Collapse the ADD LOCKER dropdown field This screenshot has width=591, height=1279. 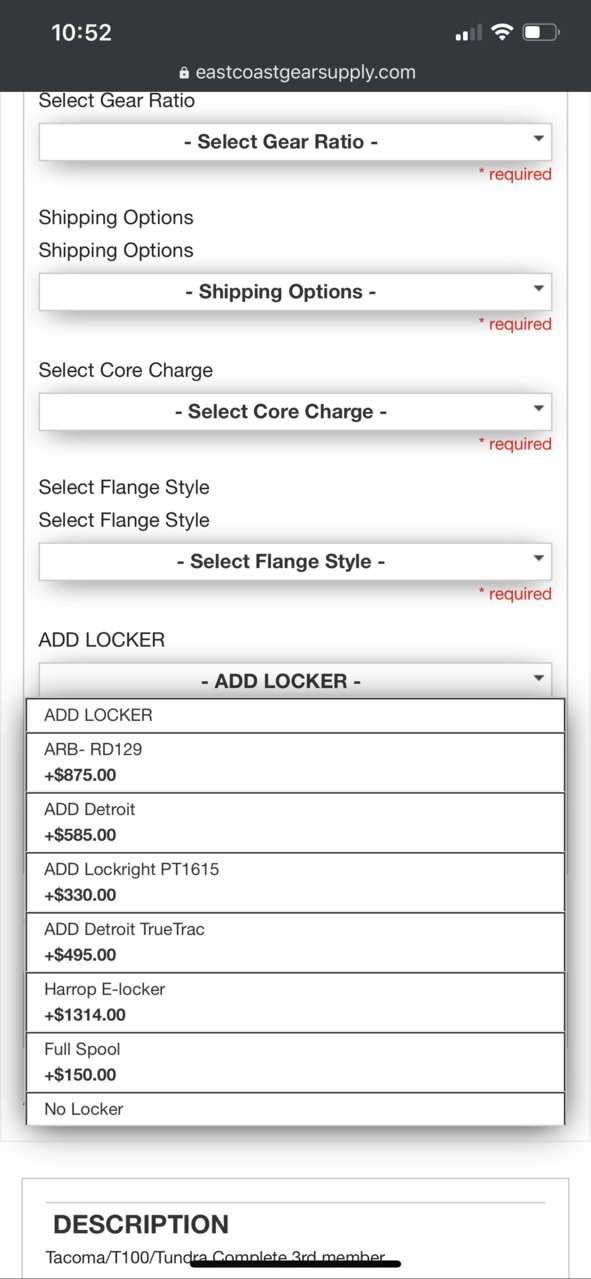[295, 680]
